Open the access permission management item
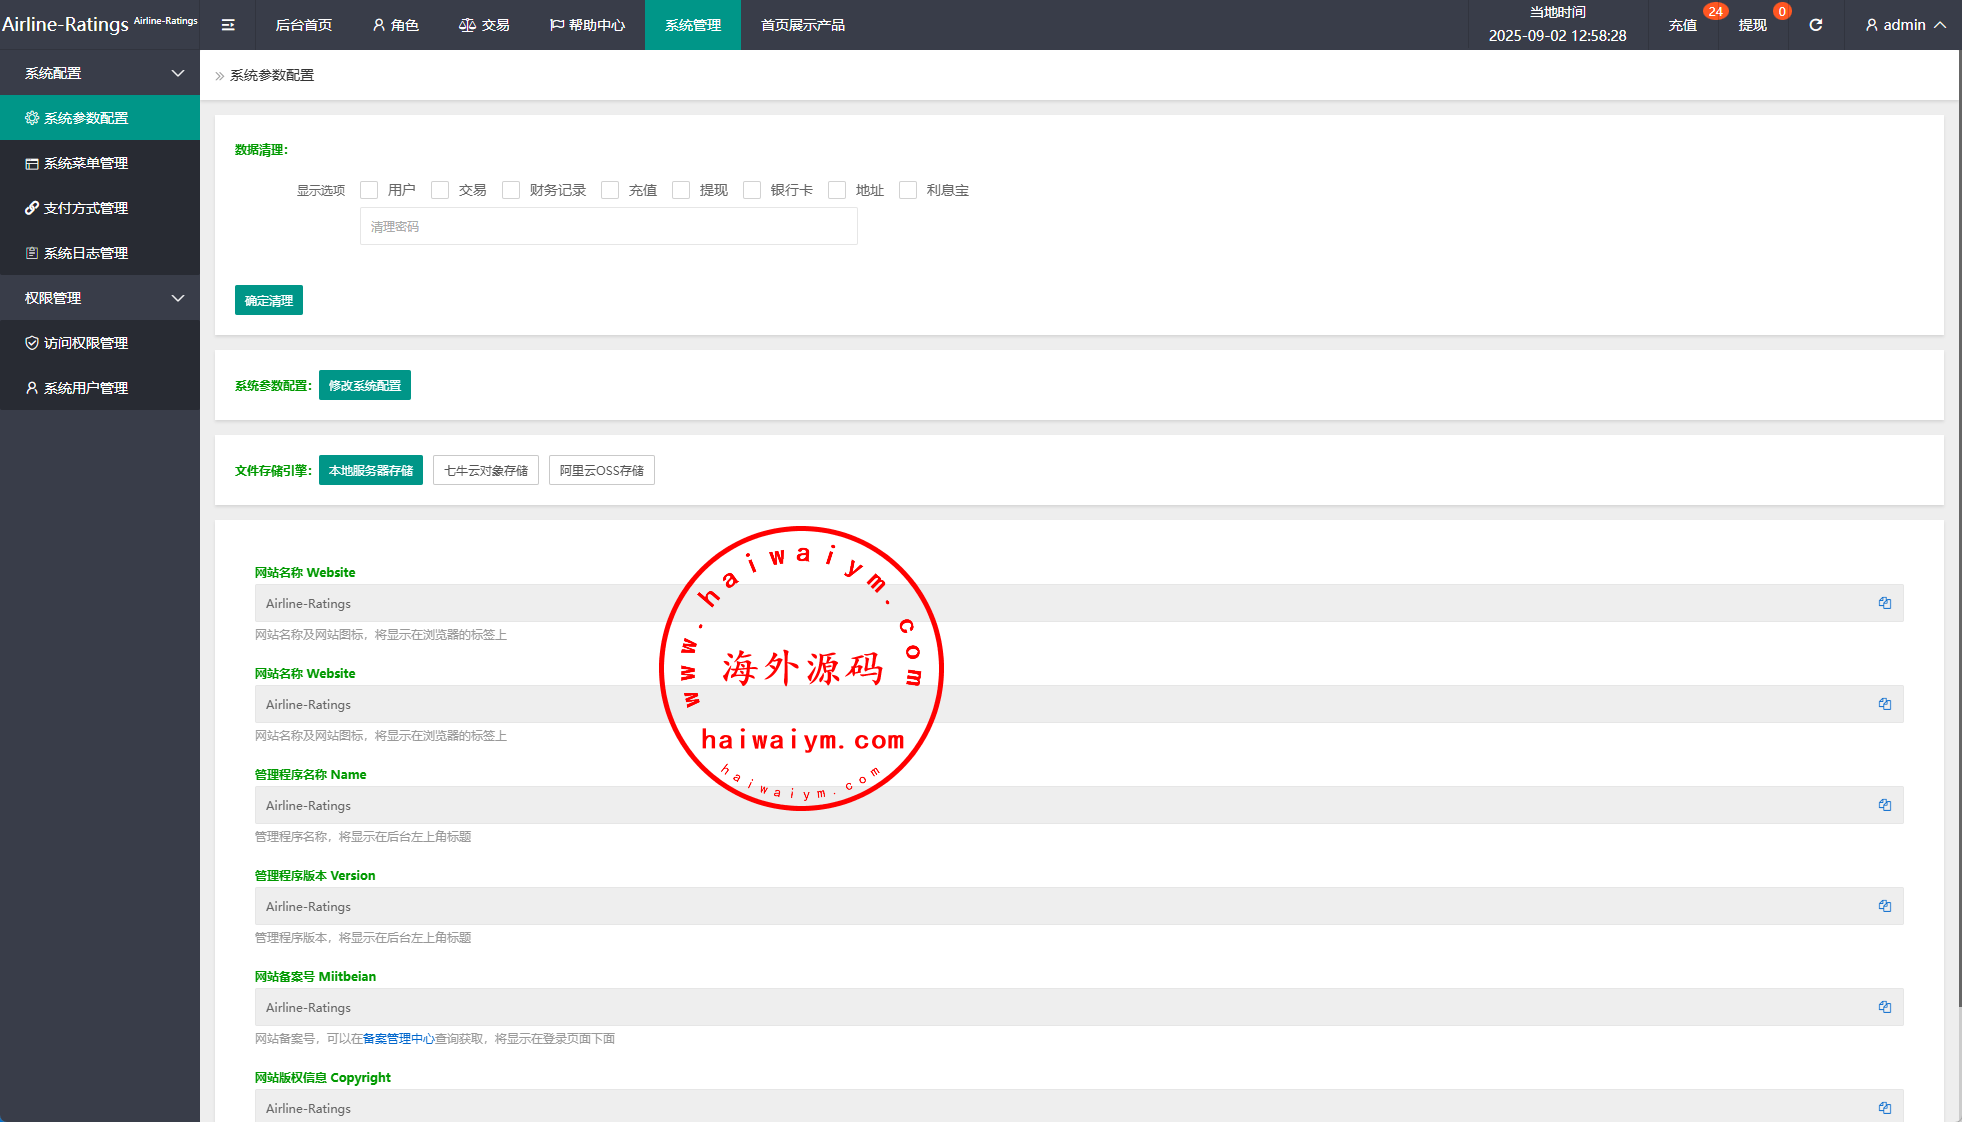This screenshot has width=1962, height=1122. (86, 343)
